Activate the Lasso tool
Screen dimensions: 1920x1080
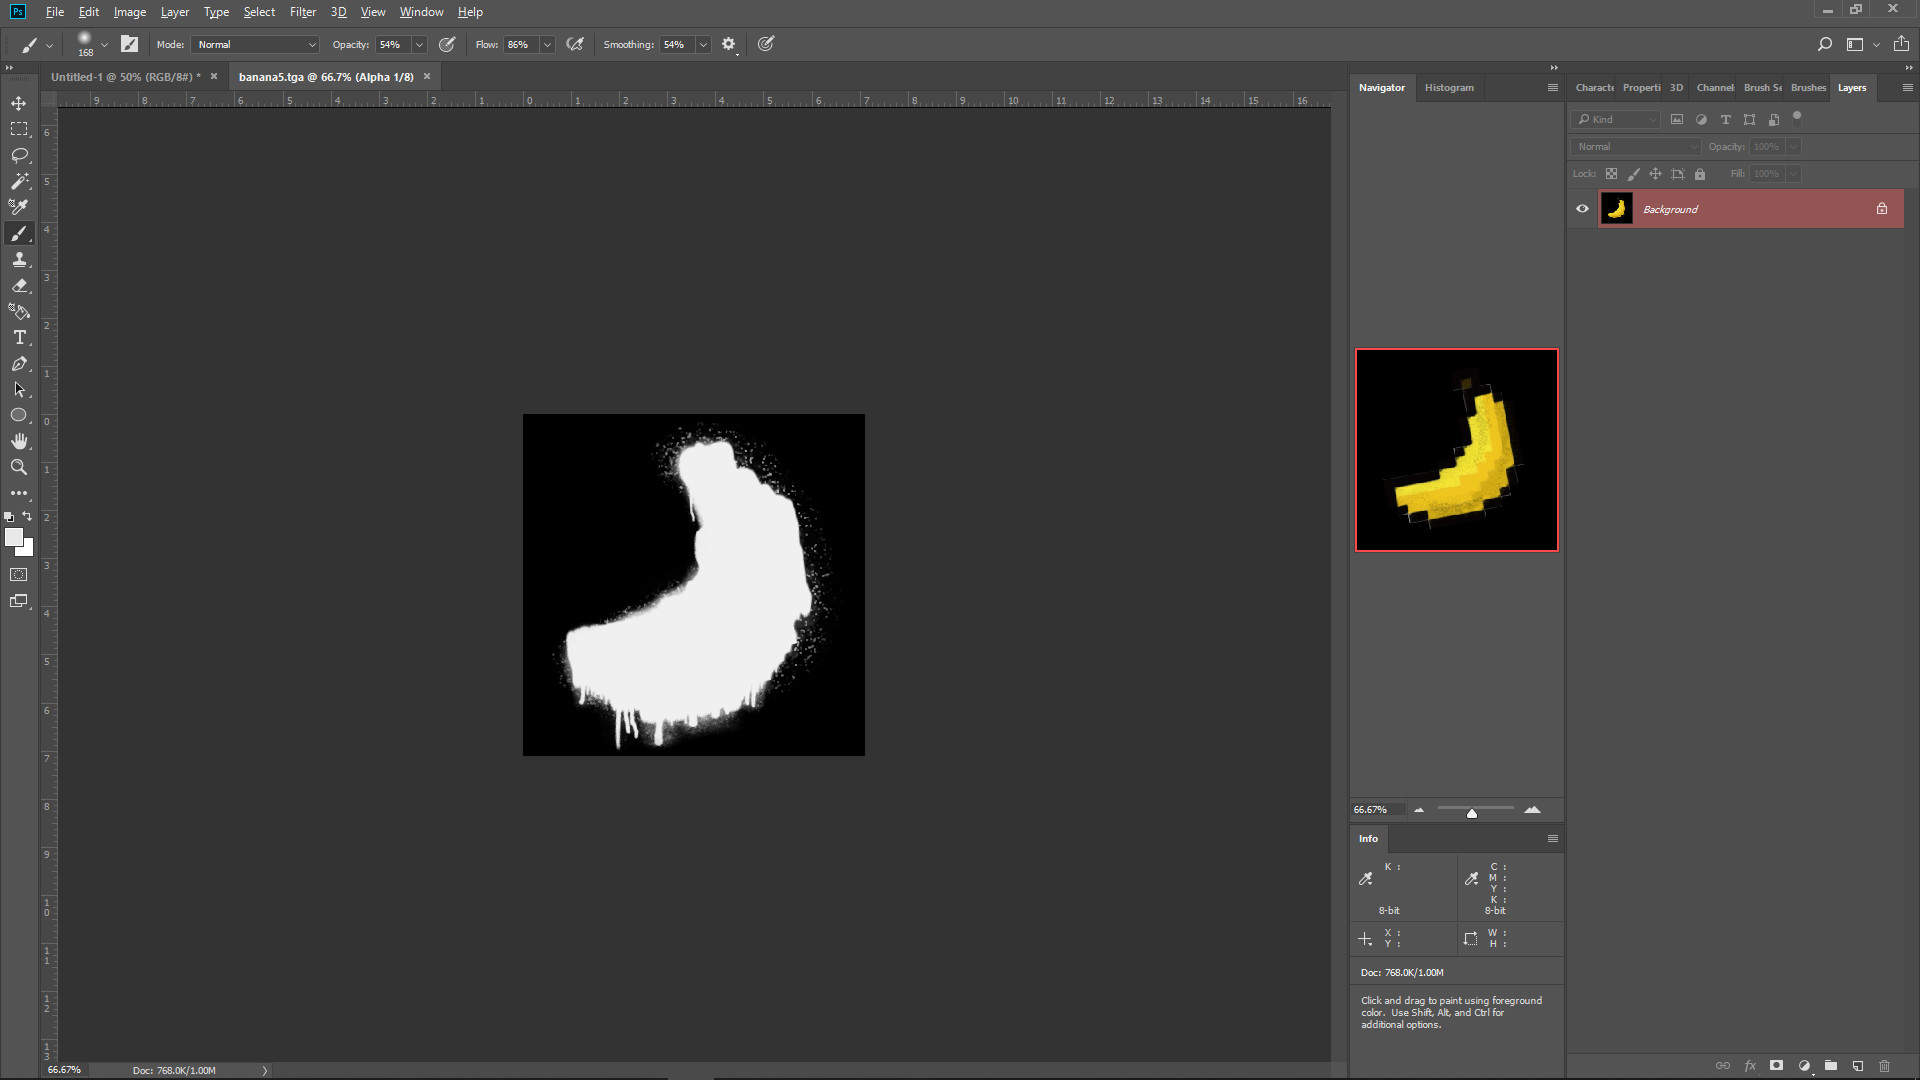19,155
